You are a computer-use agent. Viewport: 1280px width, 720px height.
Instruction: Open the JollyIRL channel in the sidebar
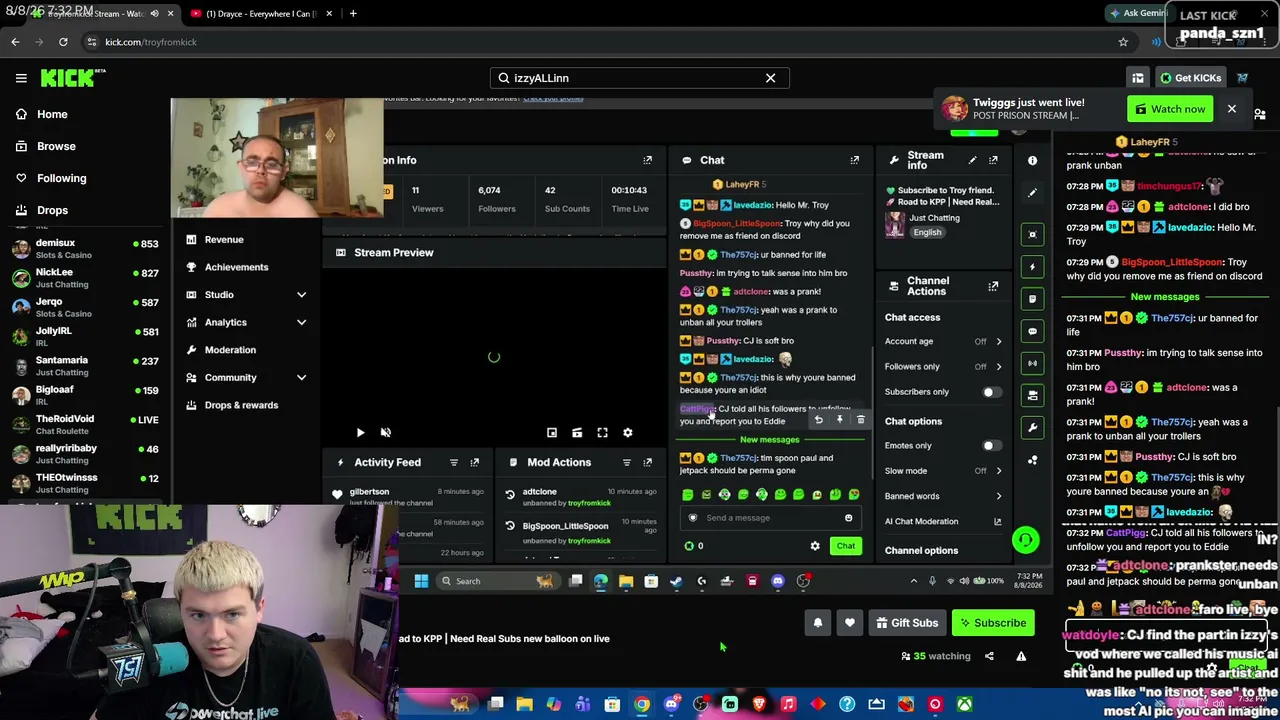(x=85, y=336)
